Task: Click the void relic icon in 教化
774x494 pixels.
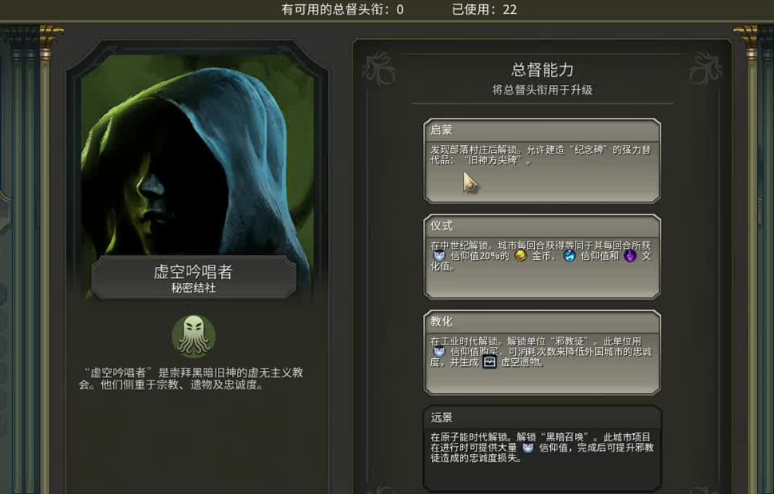Action: coord(489,362)
